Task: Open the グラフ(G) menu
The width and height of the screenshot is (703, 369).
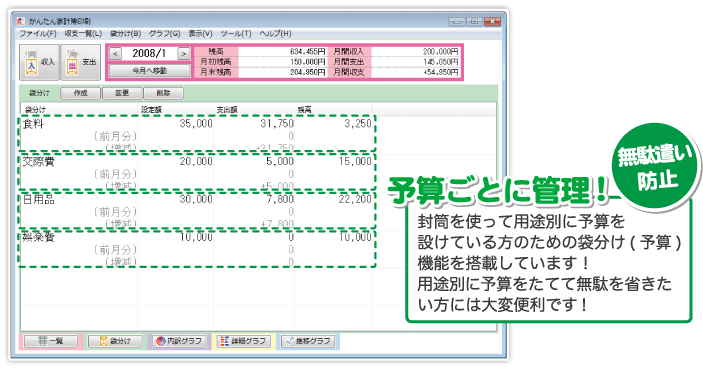Action: coord(165,34)
